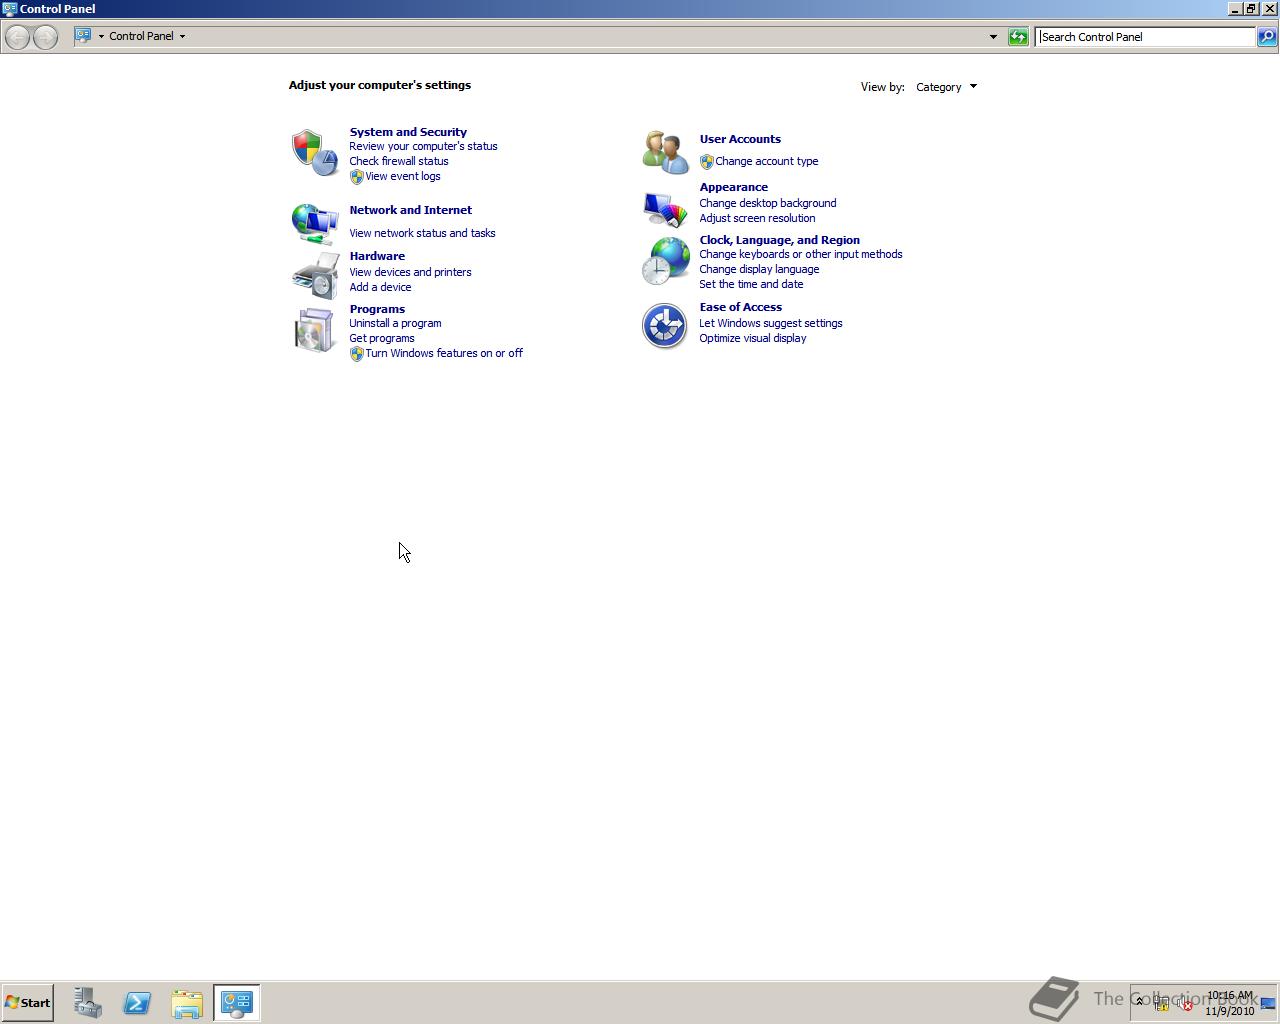Image resolution: width=1280 pixels, height=1024 pixels.
Task: Click View network status and tasks
Action: (x=422, y=233)
